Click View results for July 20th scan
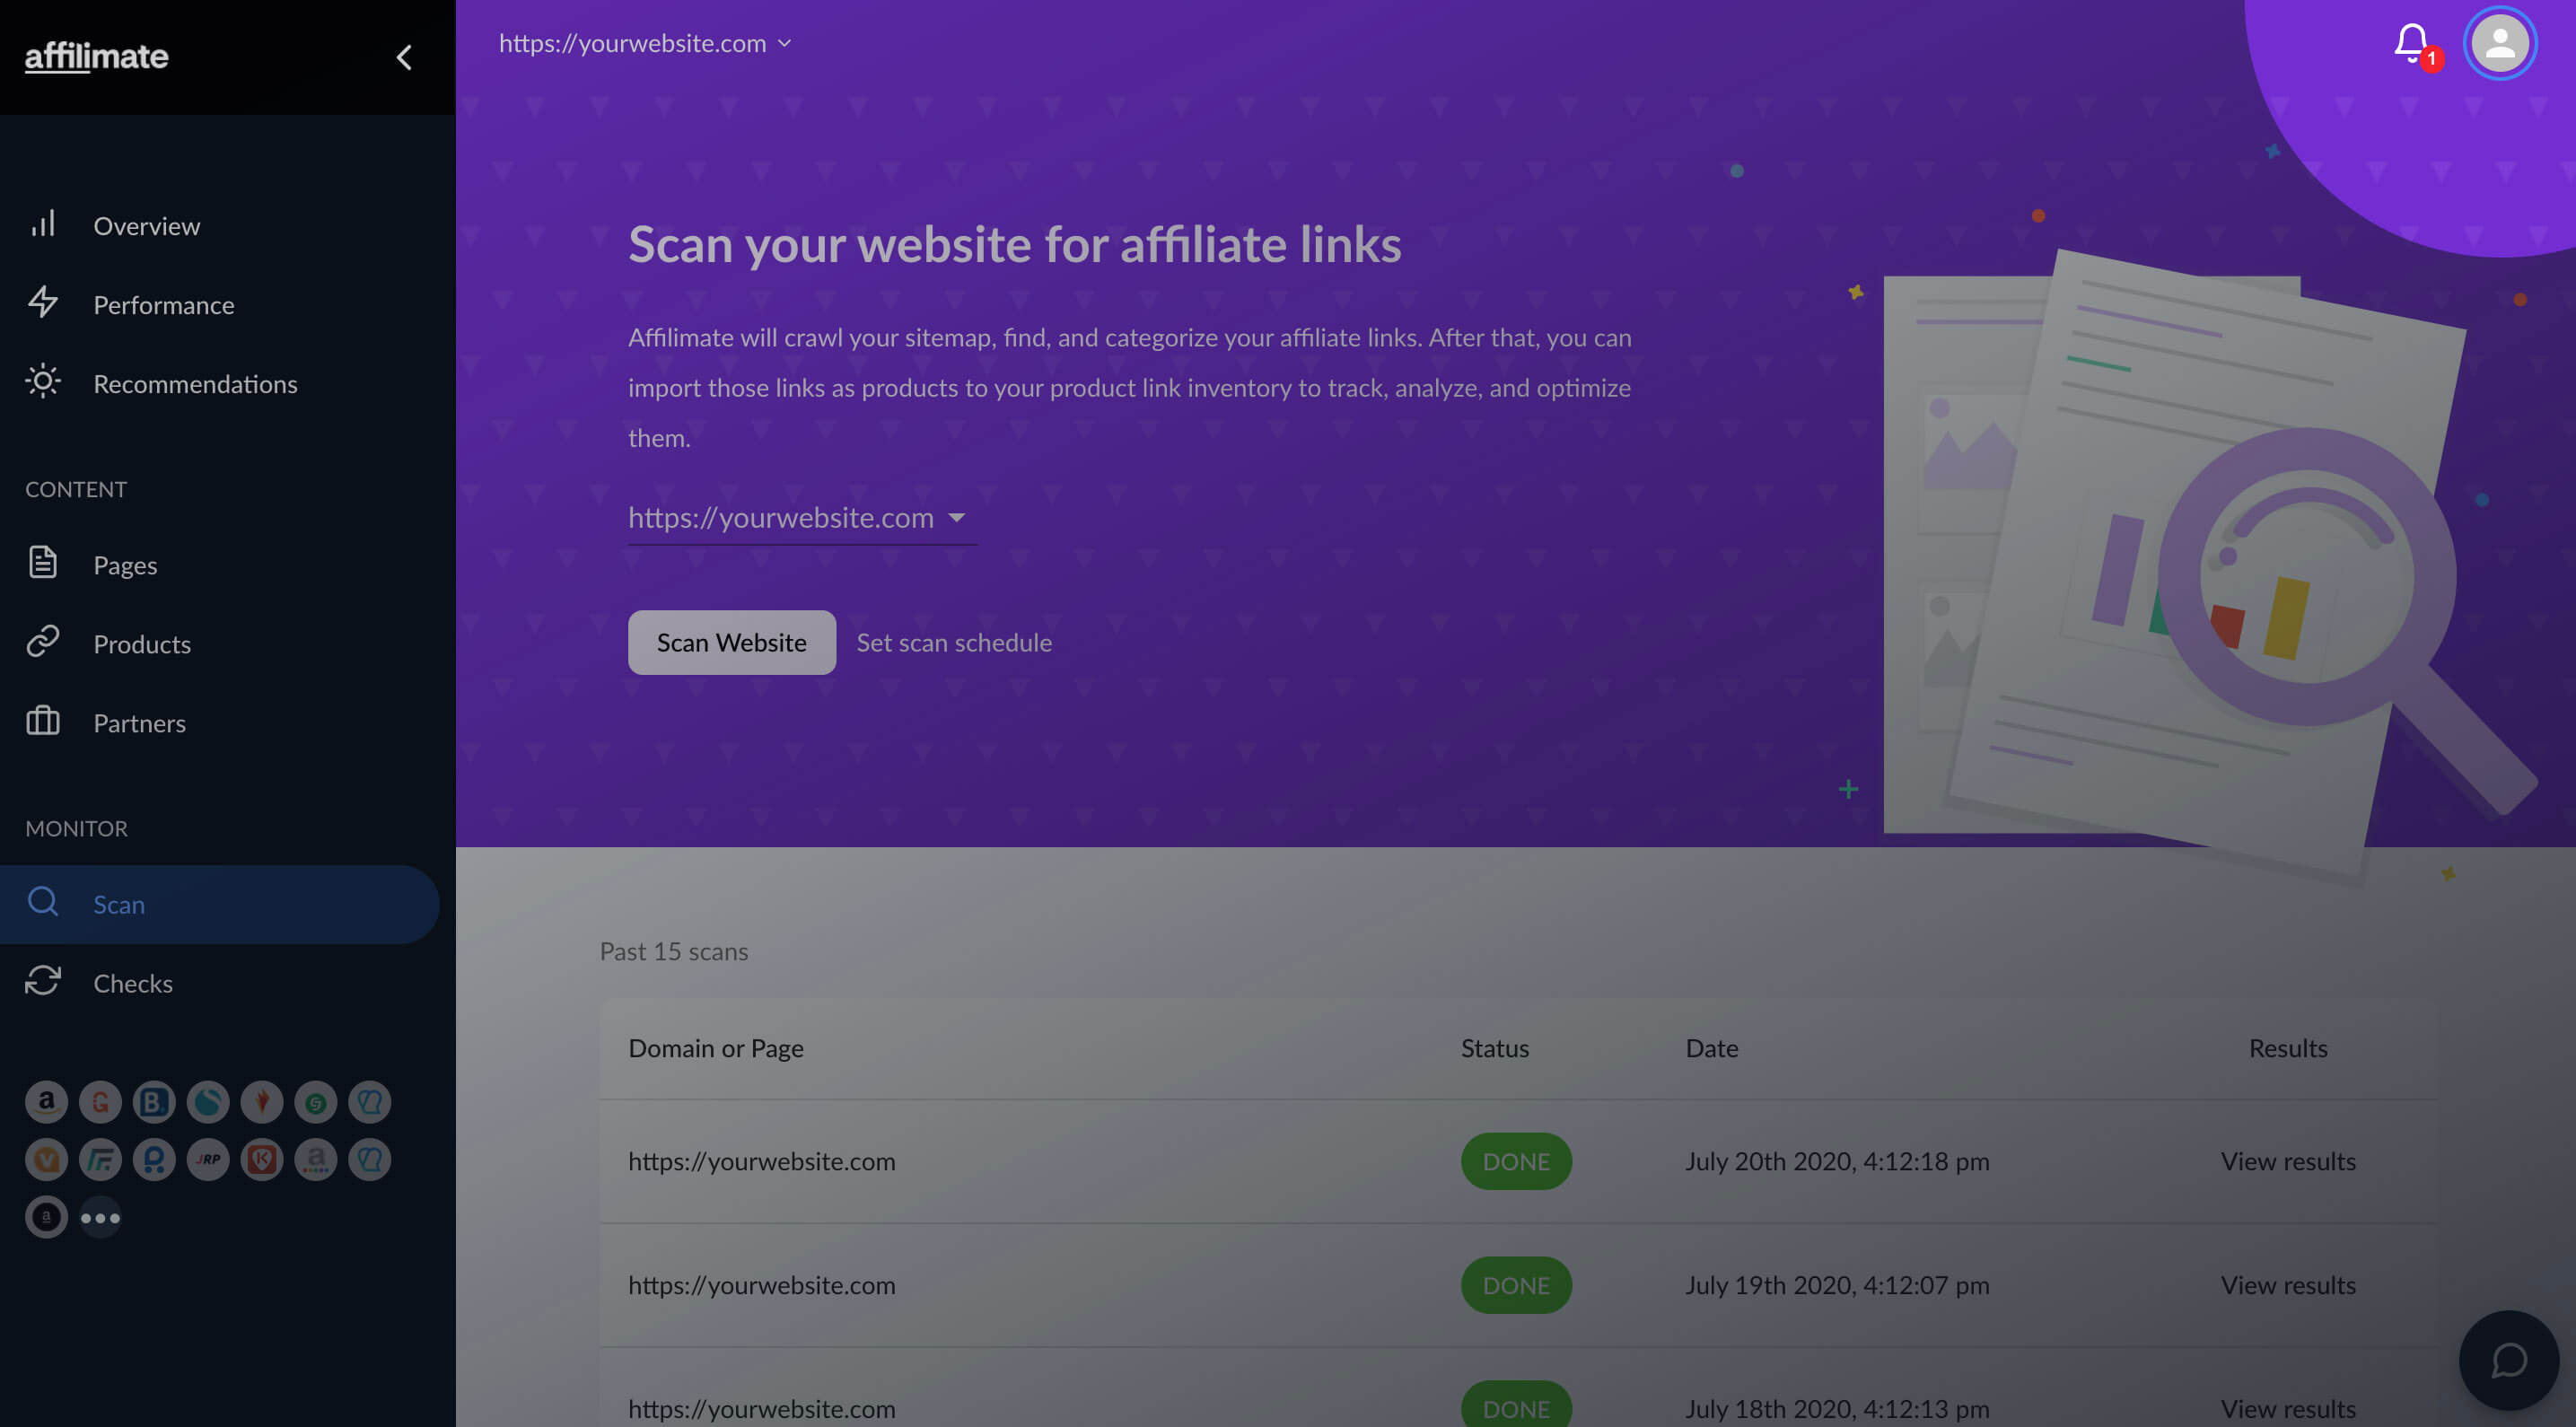Viewport: 2576px width, 1427px height. pyautogui.click(x=2288, y=1160)
